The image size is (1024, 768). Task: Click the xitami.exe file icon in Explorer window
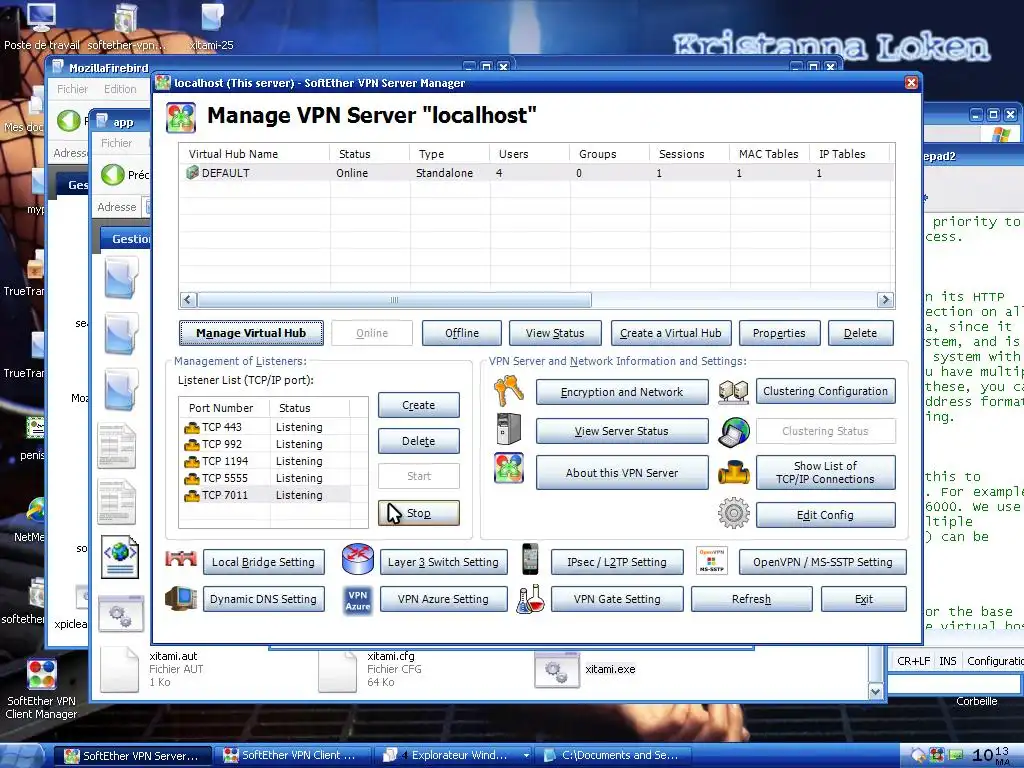[x=556, y=669]
